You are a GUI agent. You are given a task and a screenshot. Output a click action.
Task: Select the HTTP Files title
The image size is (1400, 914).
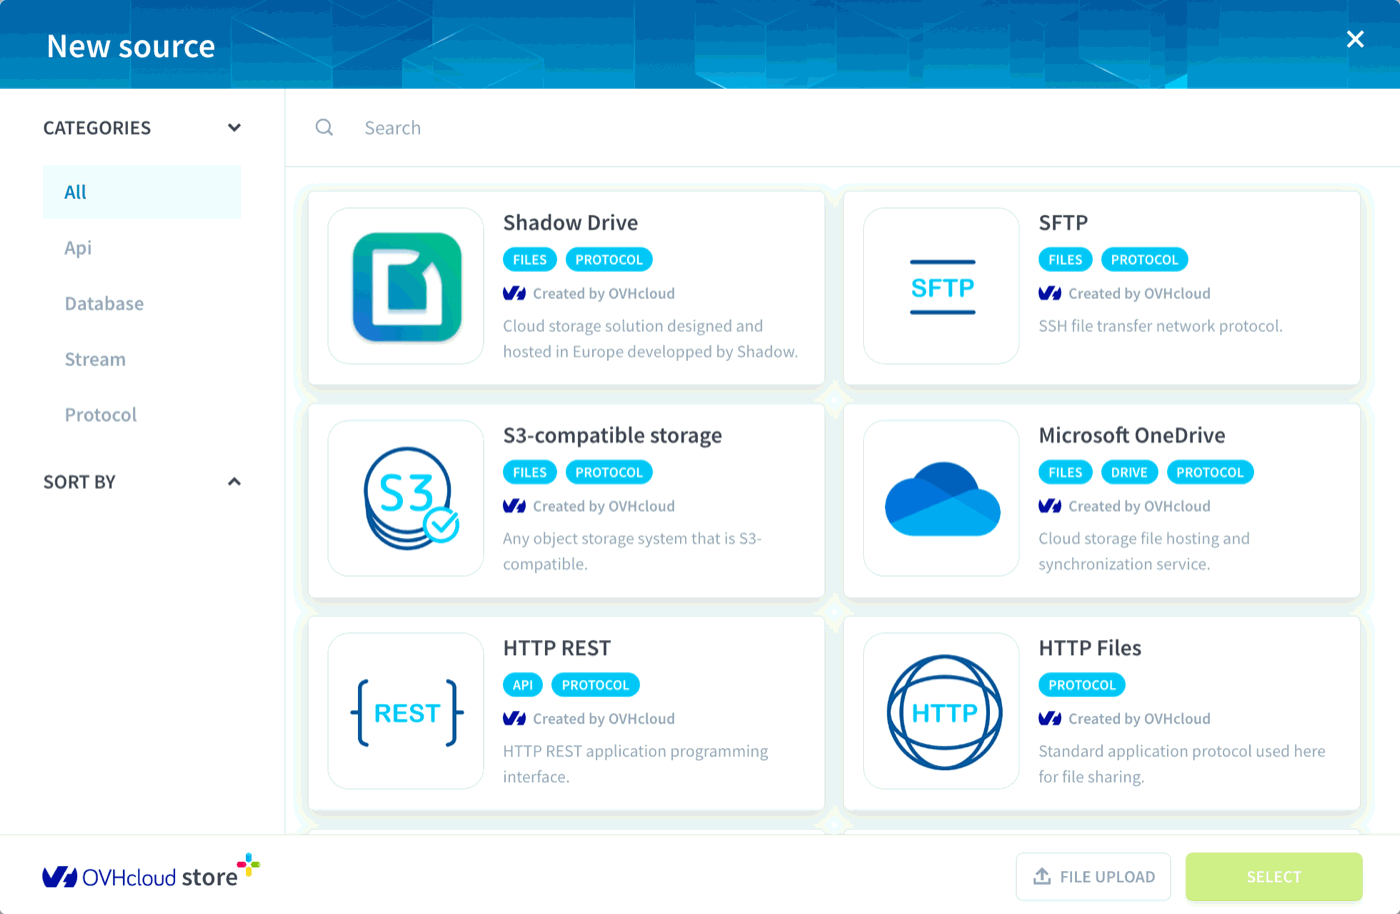pos(1090,648)
